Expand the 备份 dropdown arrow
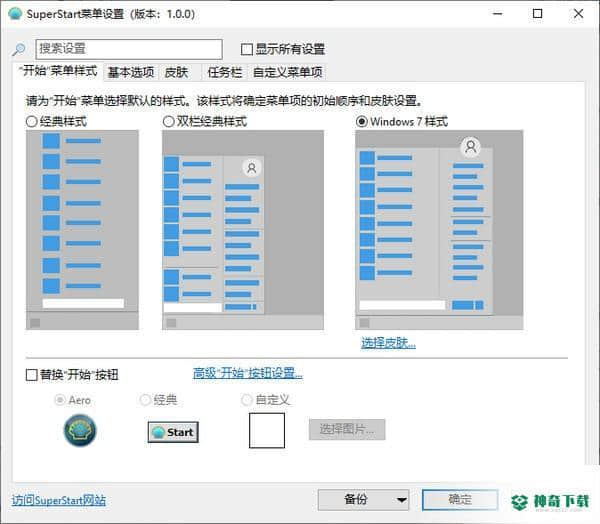Viewport: 600px width, 524px height. (x=401, y=500)
